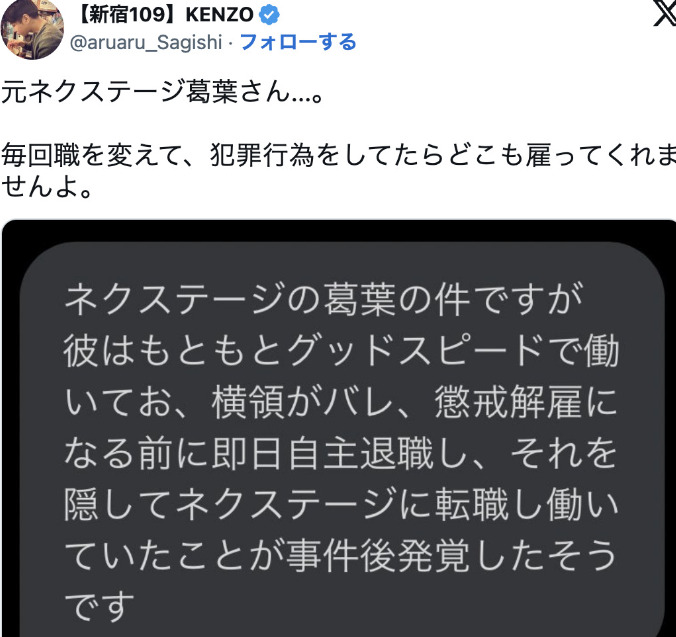Open the embedded image via its black top border
The width and height of the screenshot is (676, 637).
(x=339, y=230)
